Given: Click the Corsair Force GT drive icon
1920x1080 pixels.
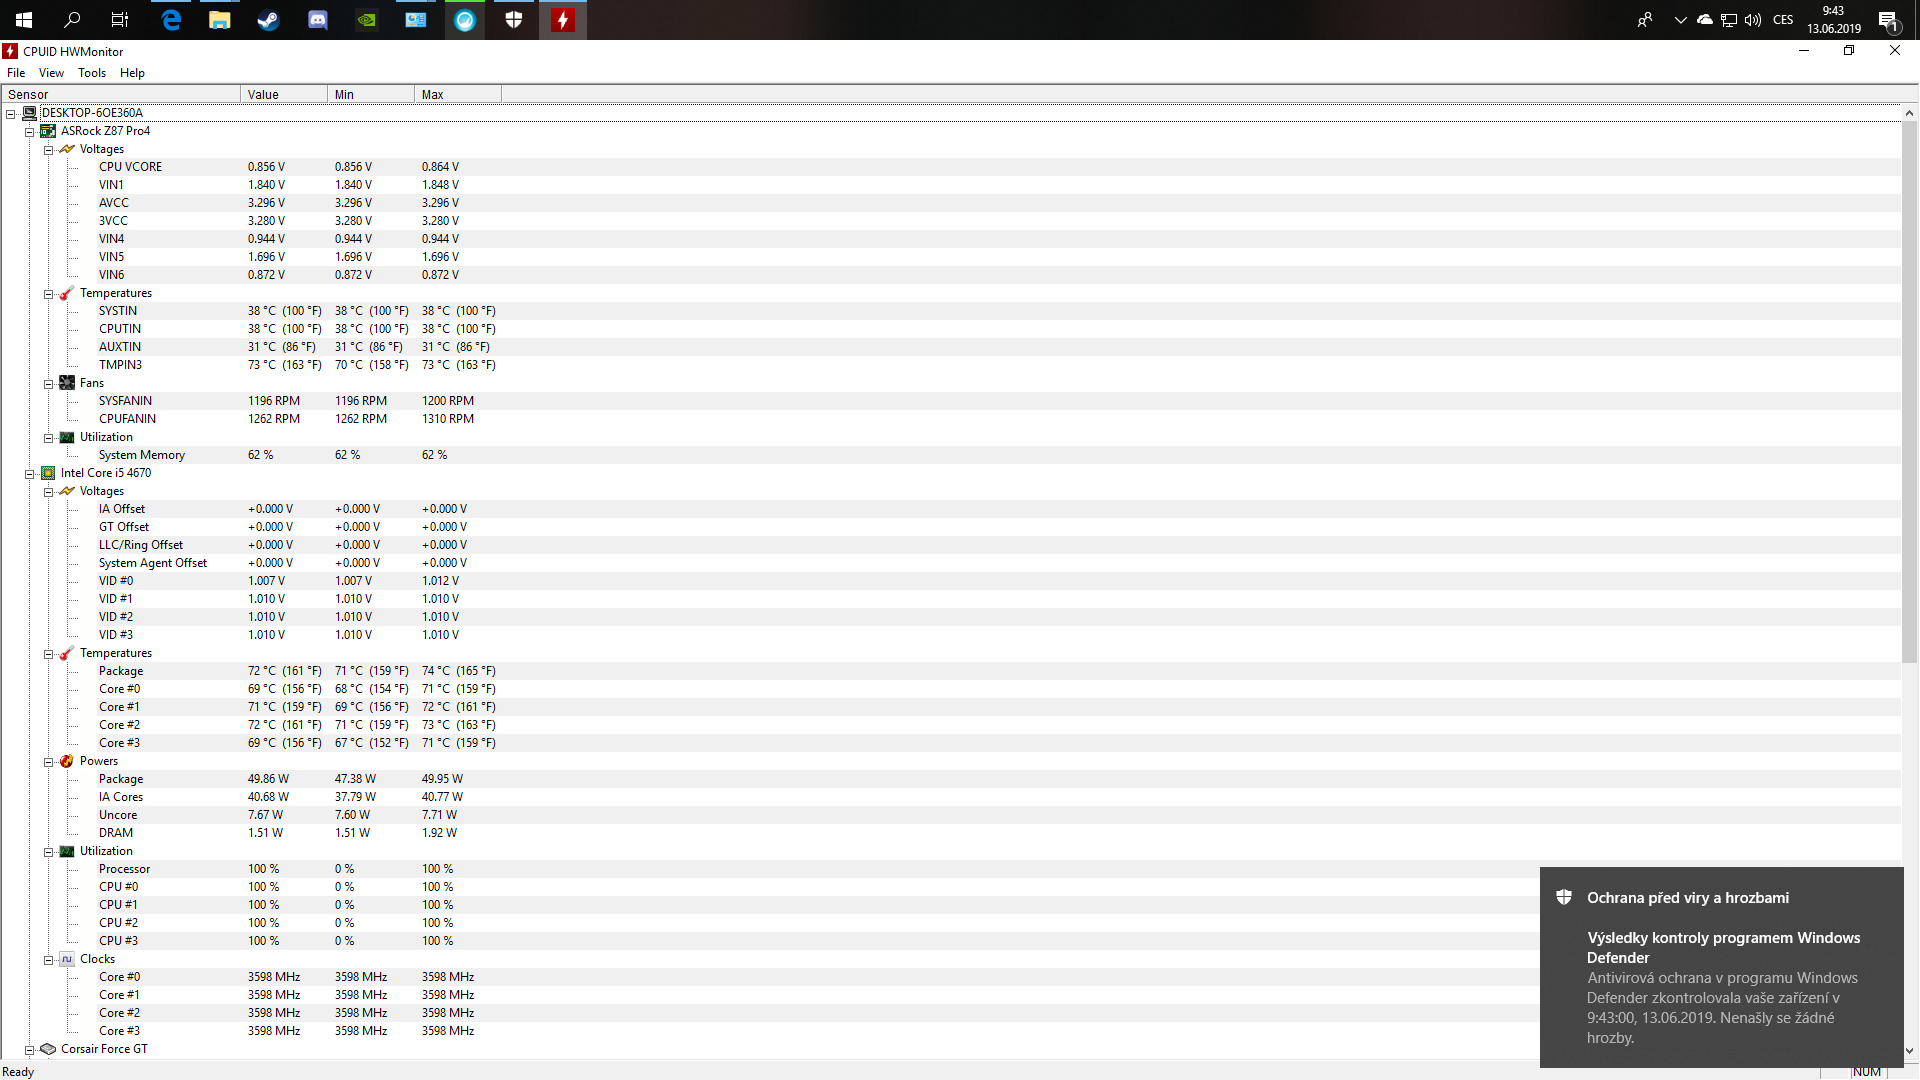Looking at the screenshot, I should click(48, 1049).
